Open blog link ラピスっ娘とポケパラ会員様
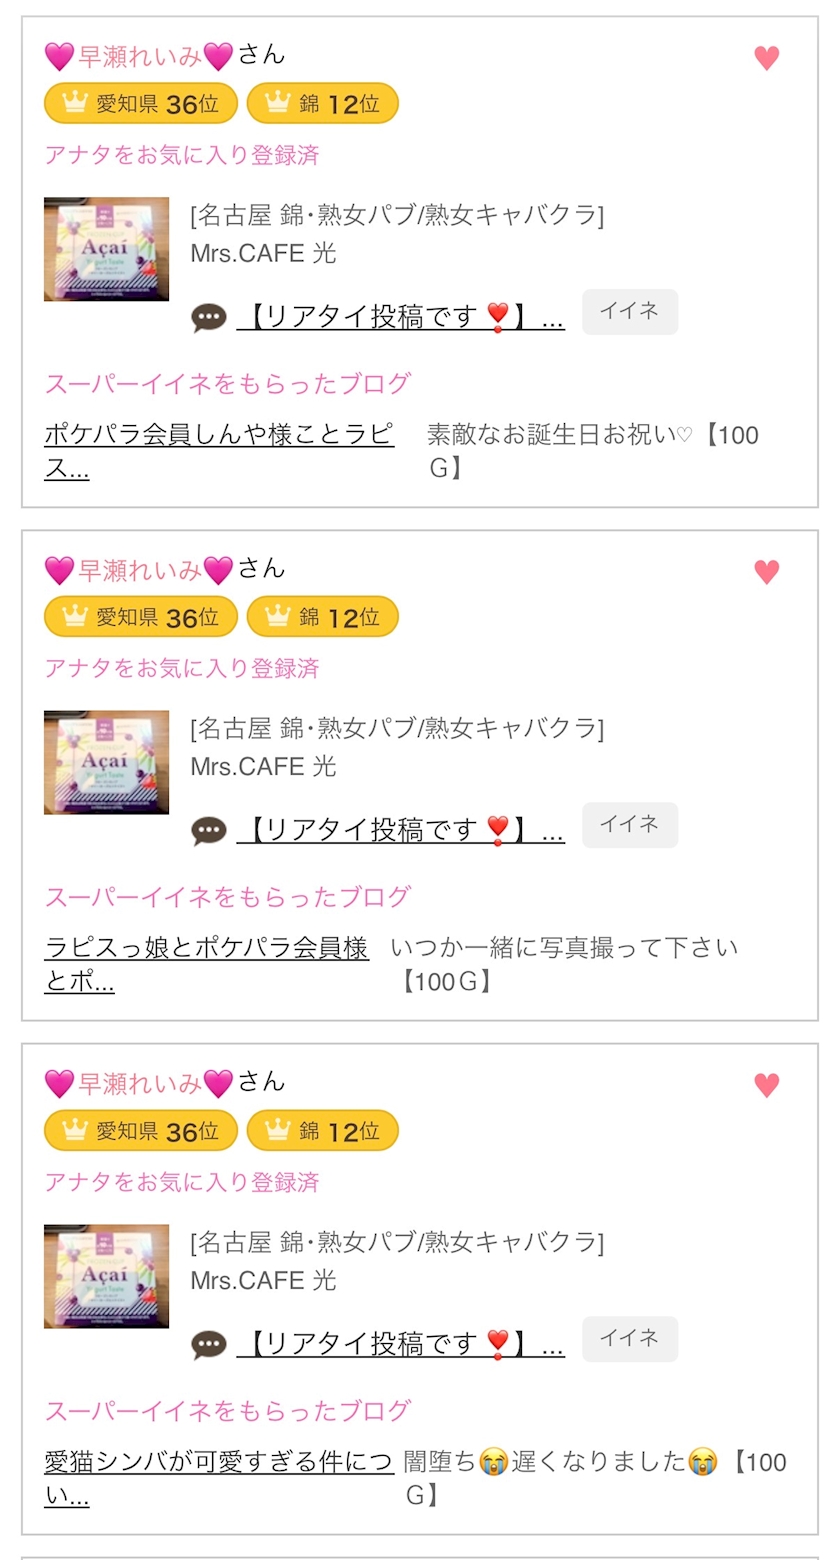 click(206, 963)
